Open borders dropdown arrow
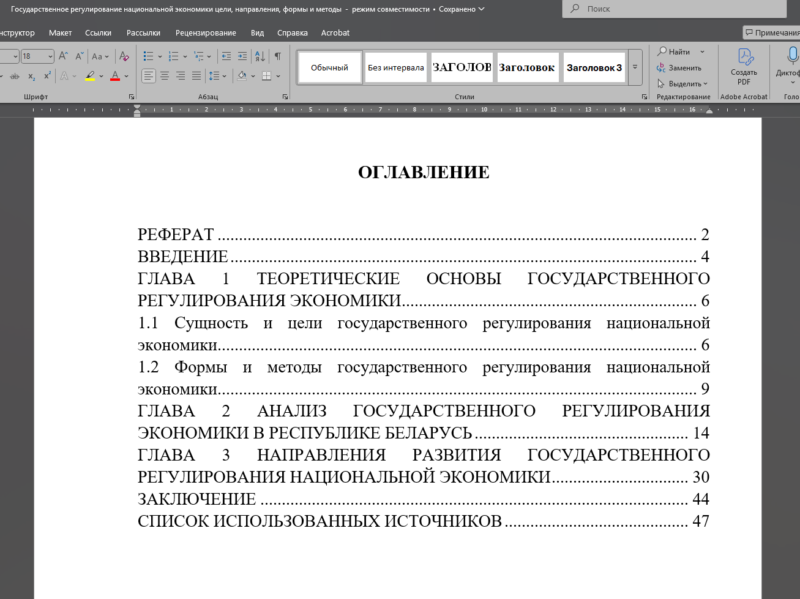Viewport: 800px width, 599px height. click(278, 77)
